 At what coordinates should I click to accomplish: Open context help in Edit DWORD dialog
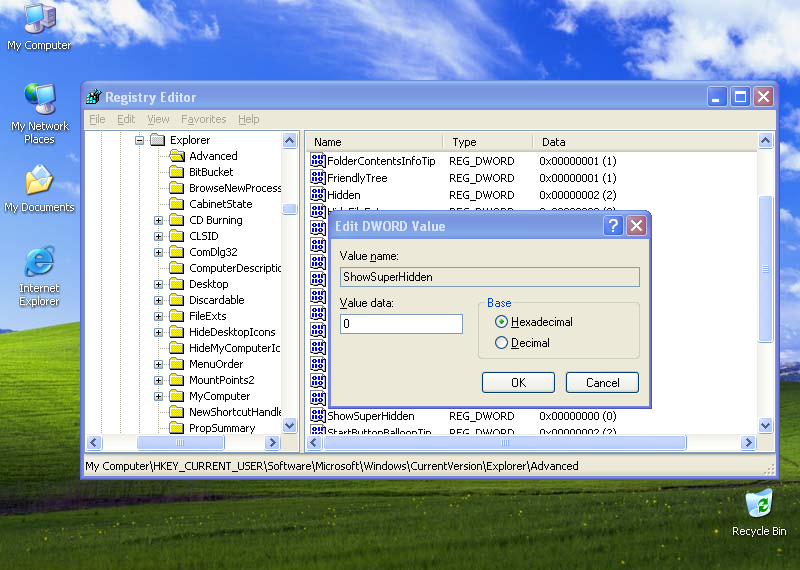click(x=613, y=226)
